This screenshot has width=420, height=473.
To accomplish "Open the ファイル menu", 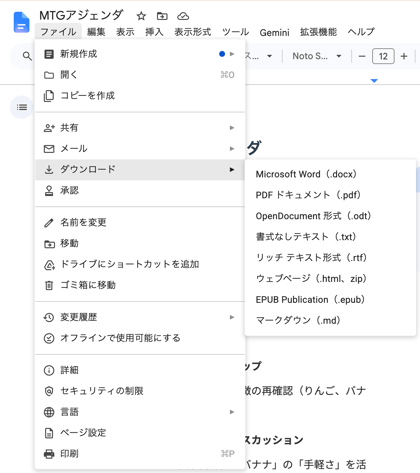I will click(58, 32).
